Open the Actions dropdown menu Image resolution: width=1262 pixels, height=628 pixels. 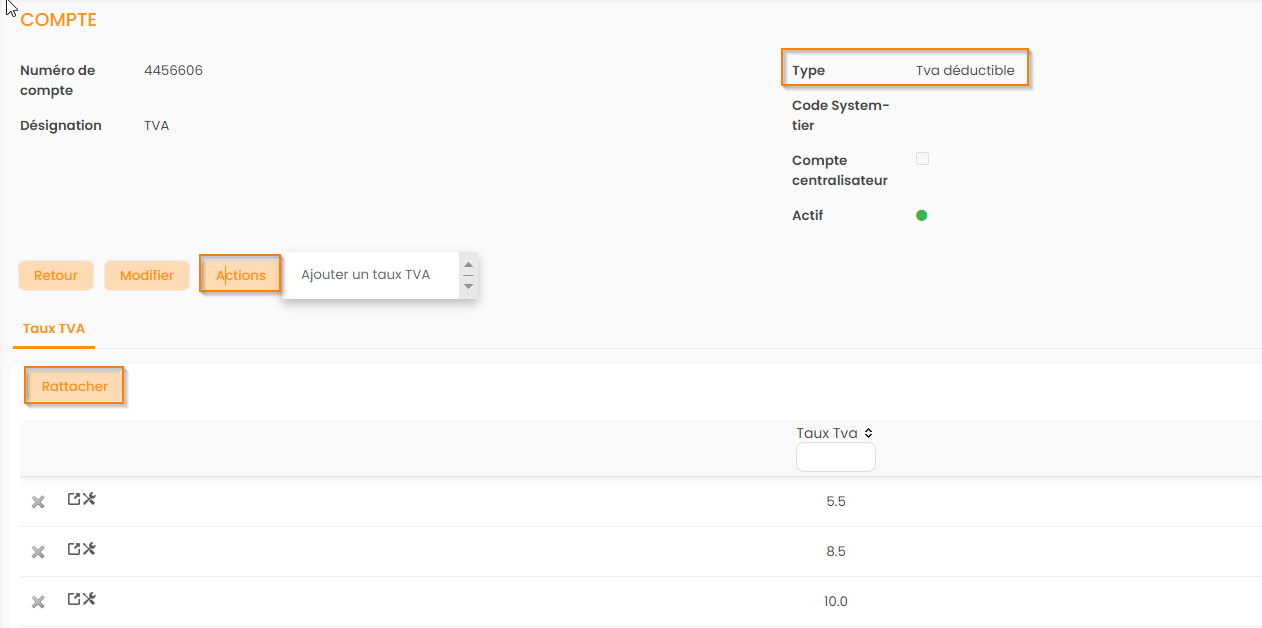tap(240, 275)
